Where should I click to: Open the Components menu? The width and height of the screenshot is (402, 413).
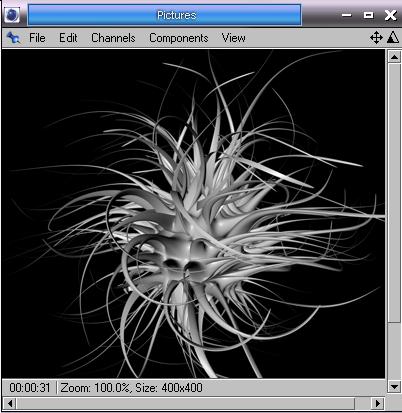coord(178,38)
